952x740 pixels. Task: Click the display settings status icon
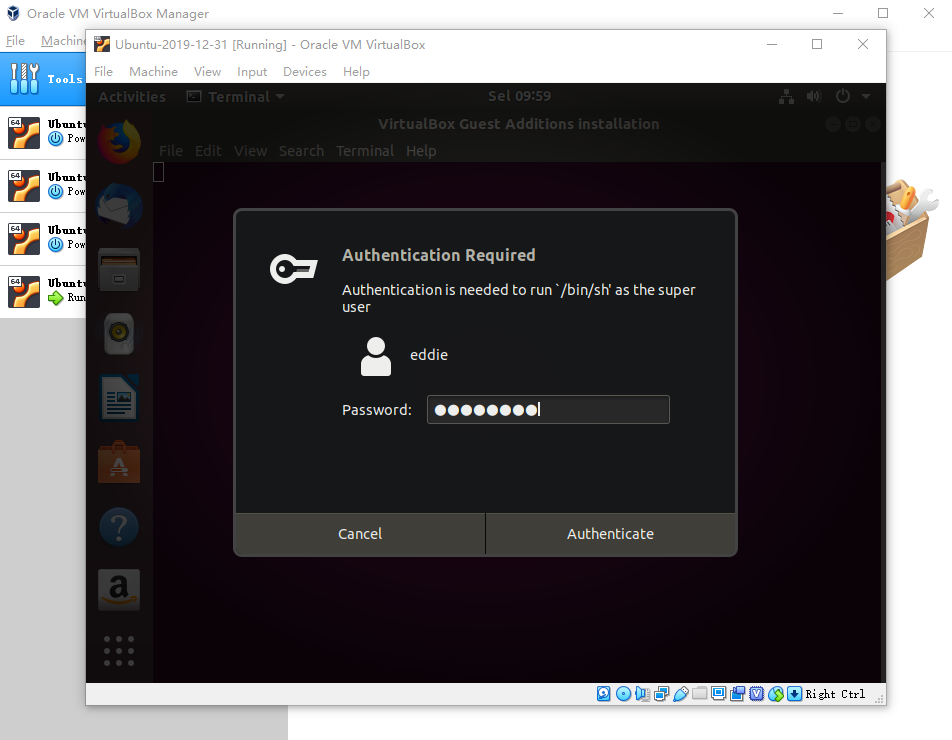pos(718,693)
